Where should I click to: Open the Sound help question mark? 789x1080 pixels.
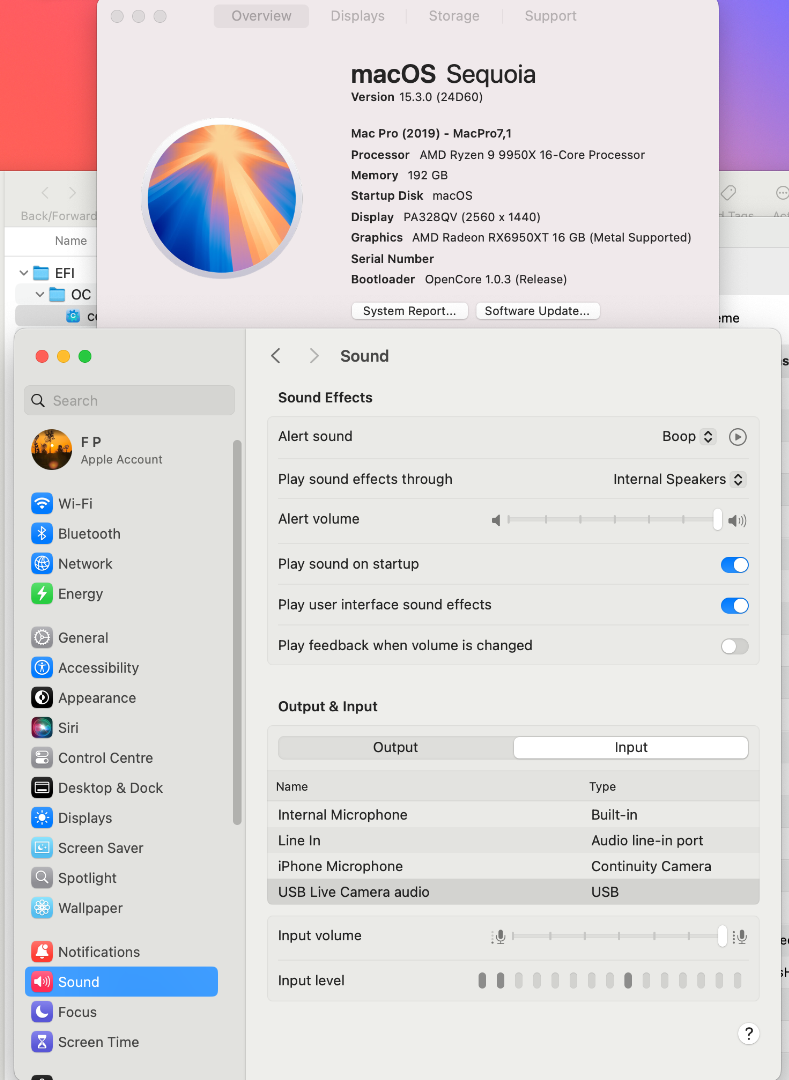(x=748, y=1034)
